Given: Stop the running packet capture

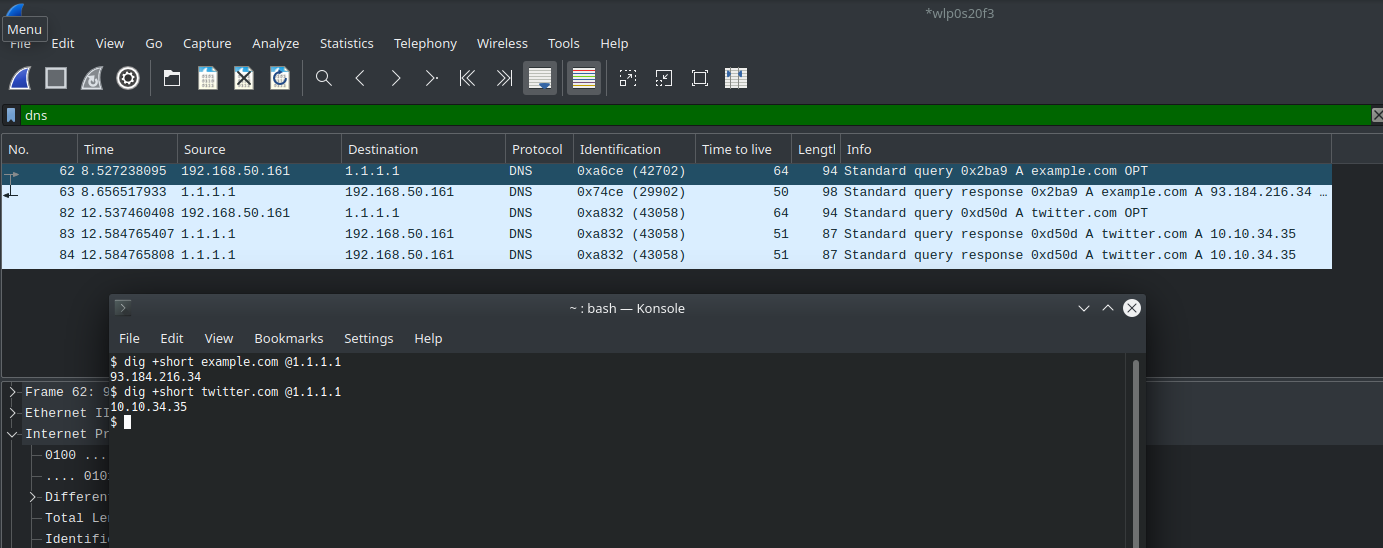Looking at the screenshot, I should click(x=56, y=78).
